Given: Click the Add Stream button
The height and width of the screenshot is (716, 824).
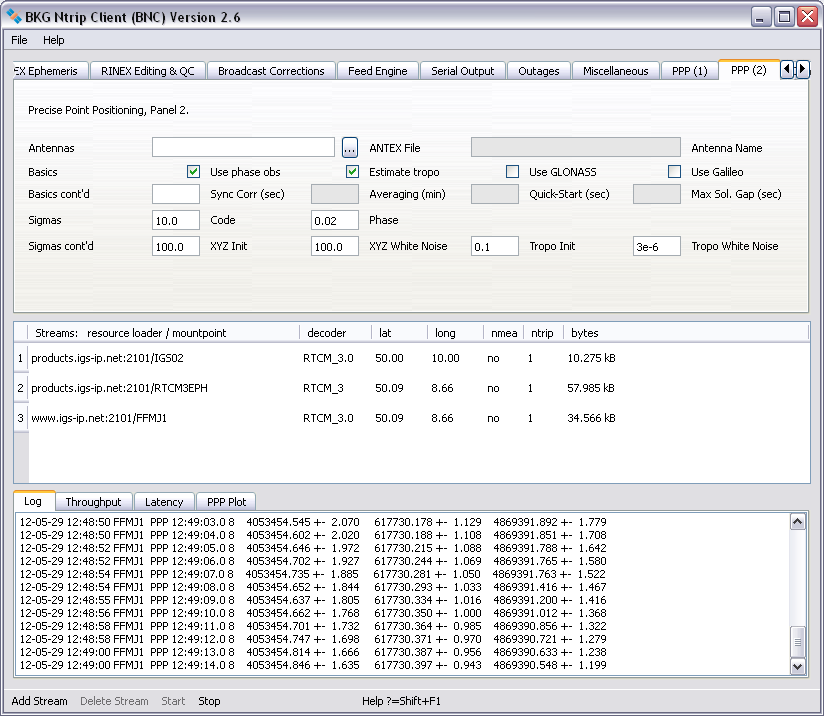Looking at the screenshot, I should pyautogui.click(x=39, y=701).
